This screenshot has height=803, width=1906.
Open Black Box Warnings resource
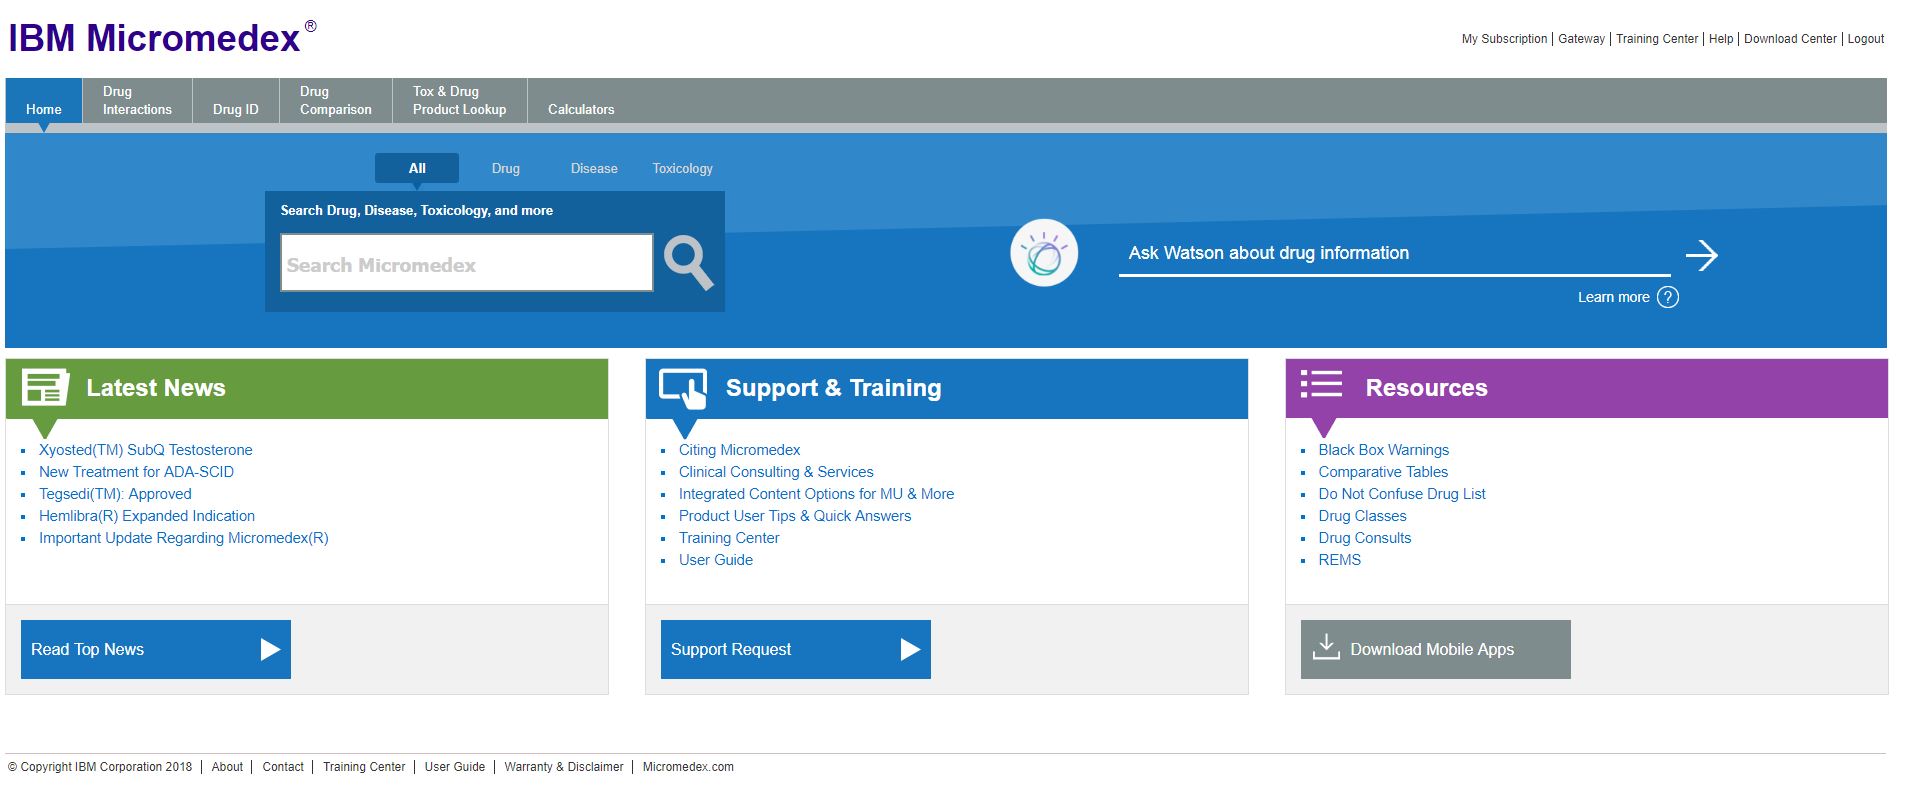pyautogui.click(x=1384, y=450)
